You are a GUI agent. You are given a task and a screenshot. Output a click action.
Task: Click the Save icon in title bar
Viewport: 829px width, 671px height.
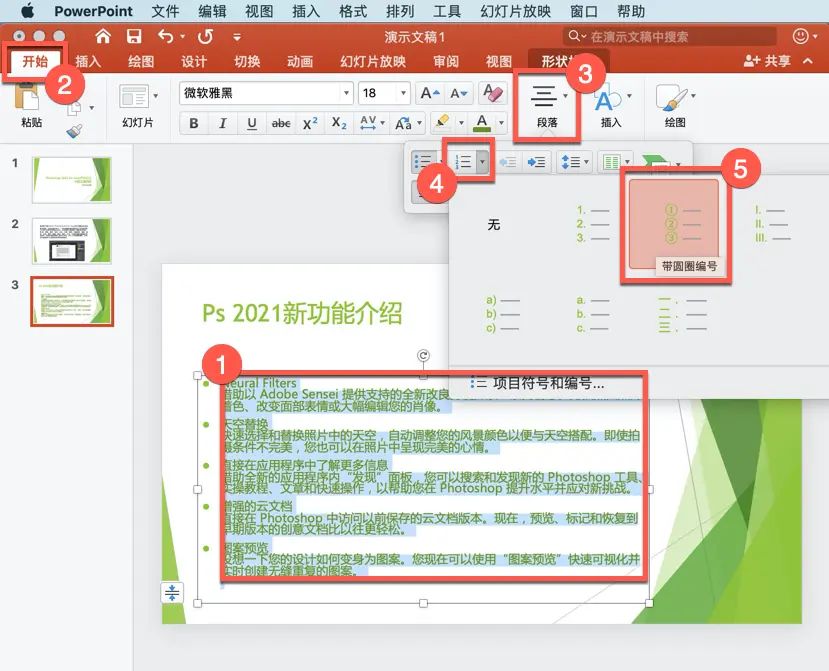134,36
